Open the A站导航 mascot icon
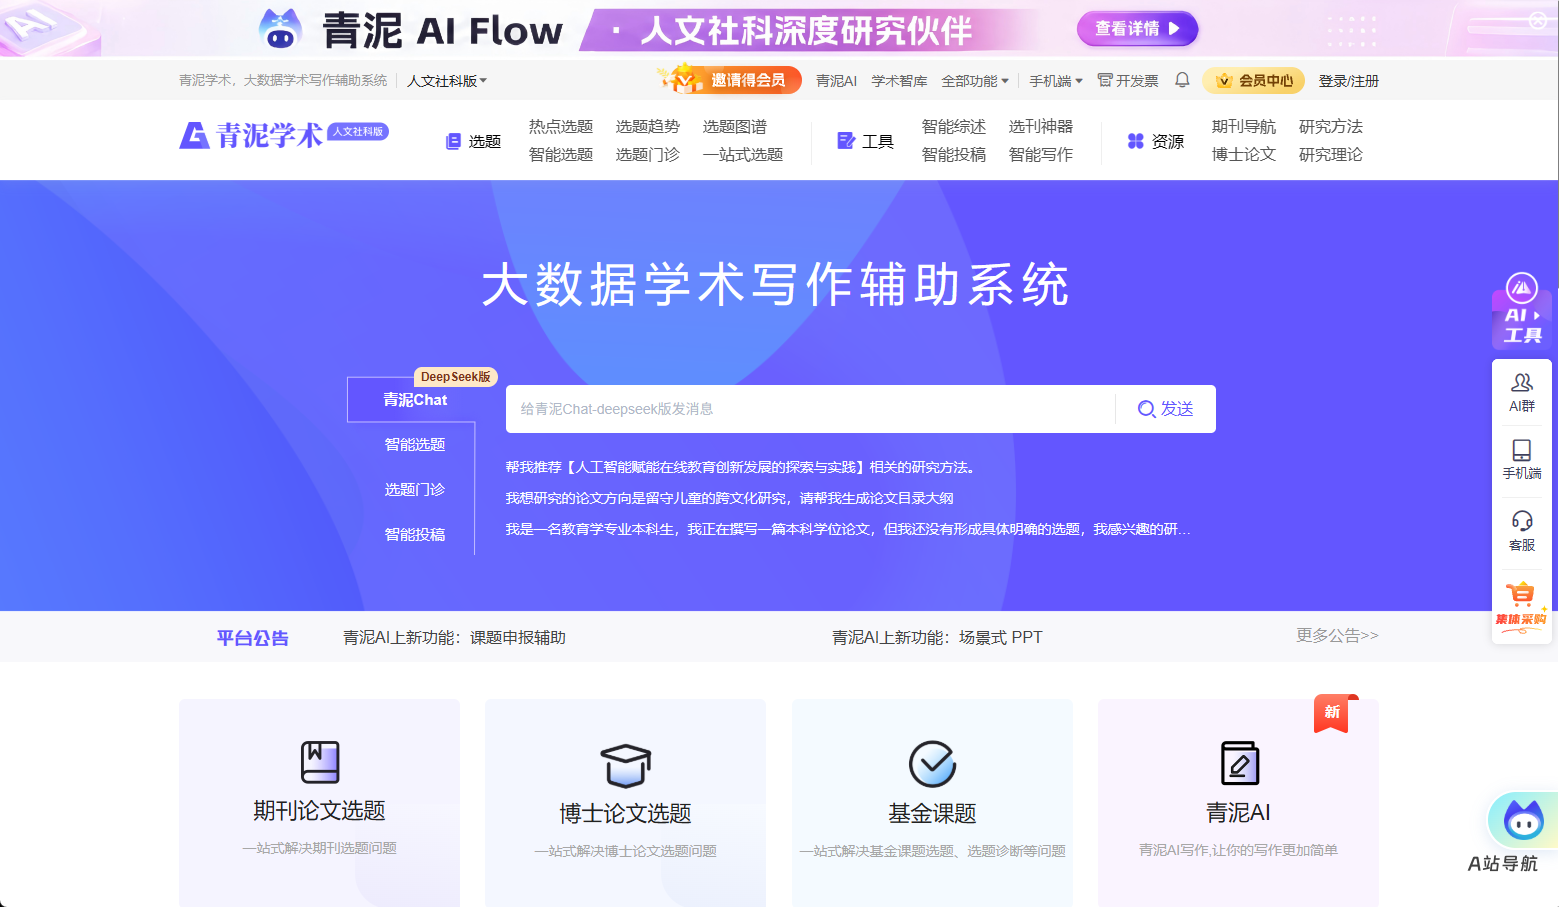The image size is (1559, 907). (x=1521, y=822)
